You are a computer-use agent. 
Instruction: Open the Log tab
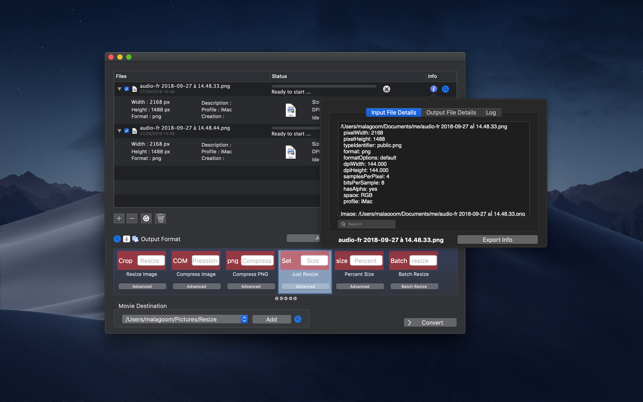pyautogui.click(x=491, y=112)
